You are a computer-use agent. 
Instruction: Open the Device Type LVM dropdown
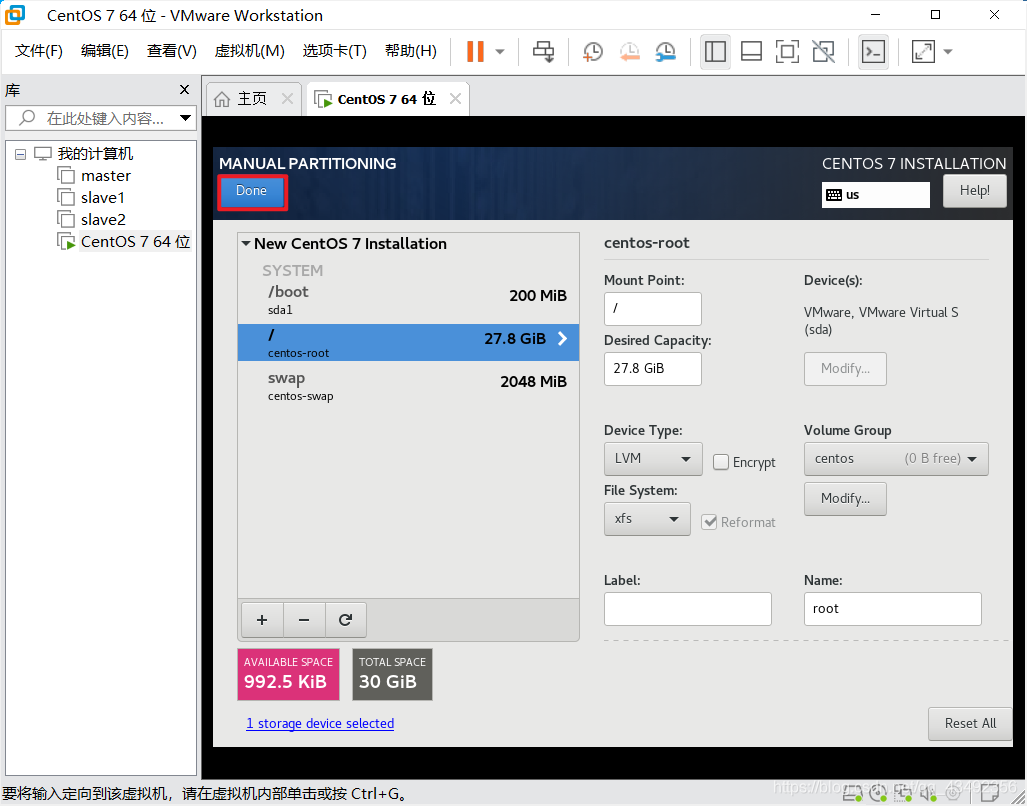coord(653,459)
